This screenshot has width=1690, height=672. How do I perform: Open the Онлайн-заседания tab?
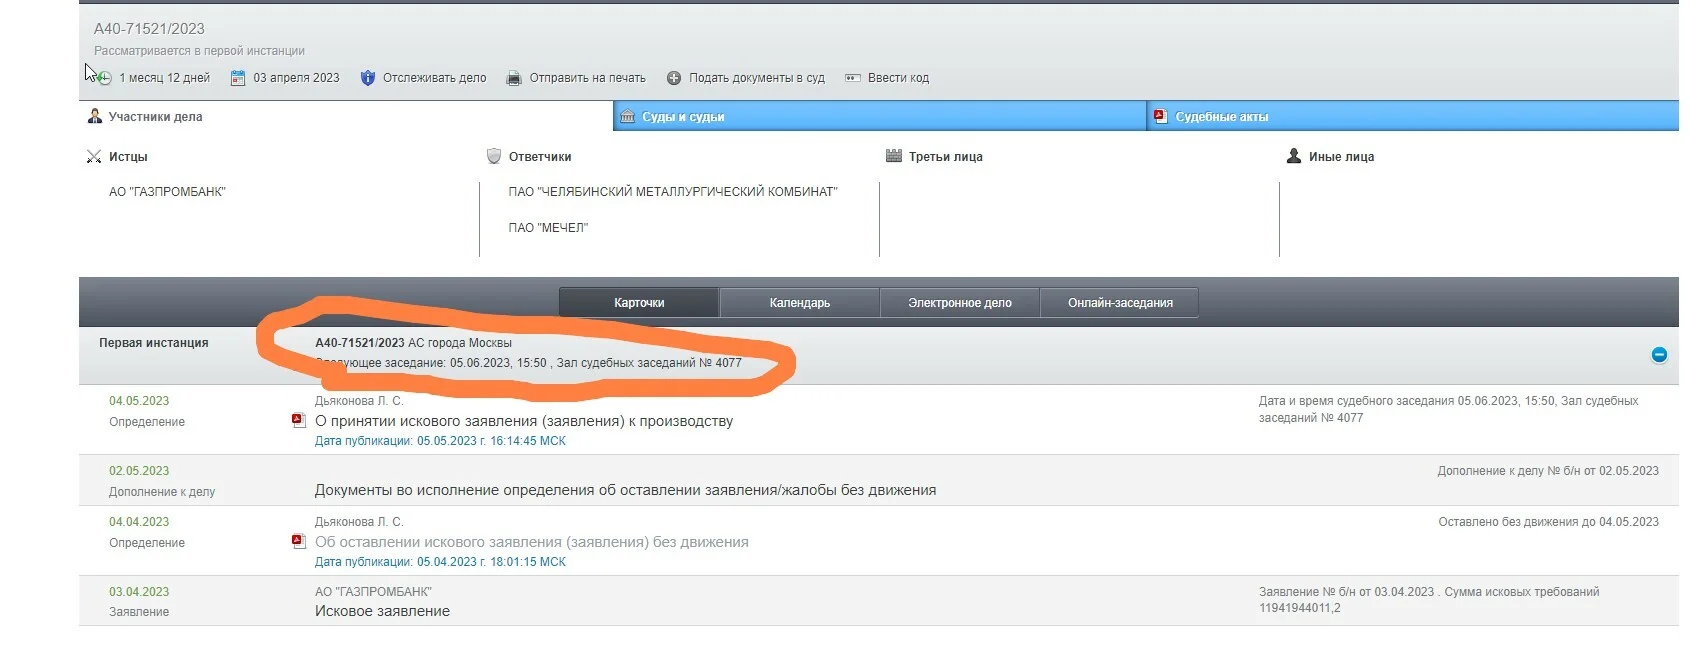(1120, 303)
